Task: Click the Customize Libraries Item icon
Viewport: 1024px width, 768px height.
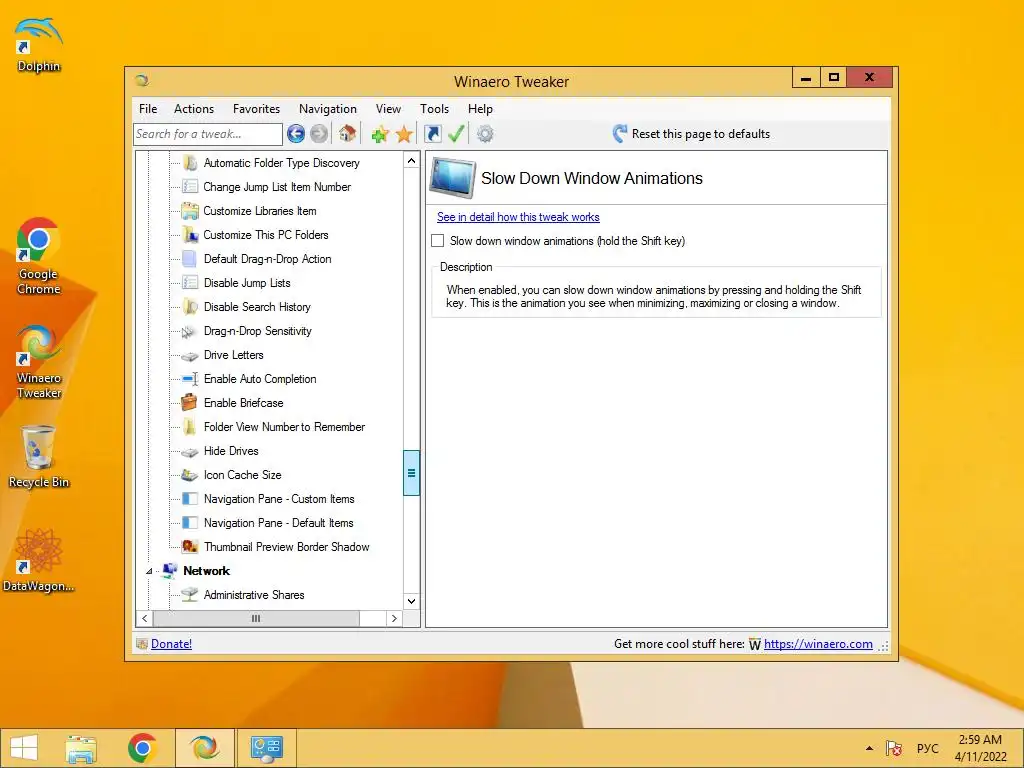Action: pyautogui.click(x=190, y=211)
